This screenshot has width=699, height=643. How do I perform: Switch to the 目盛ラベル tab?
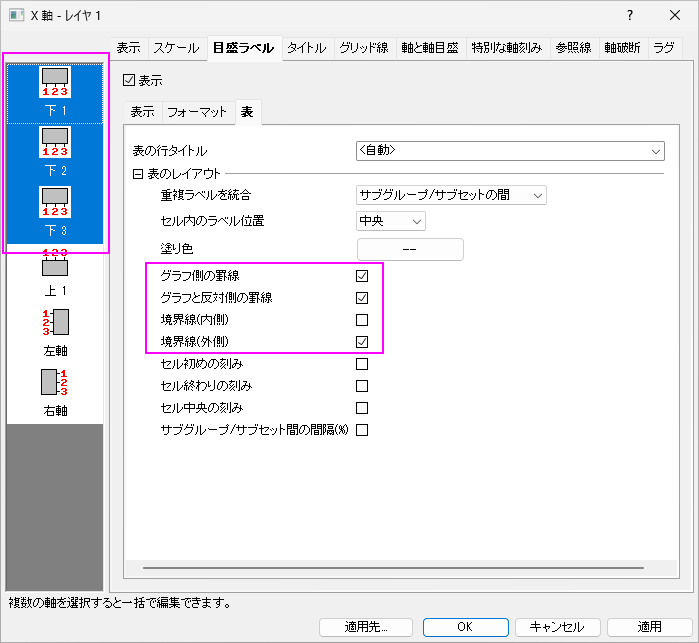[243, 48]
